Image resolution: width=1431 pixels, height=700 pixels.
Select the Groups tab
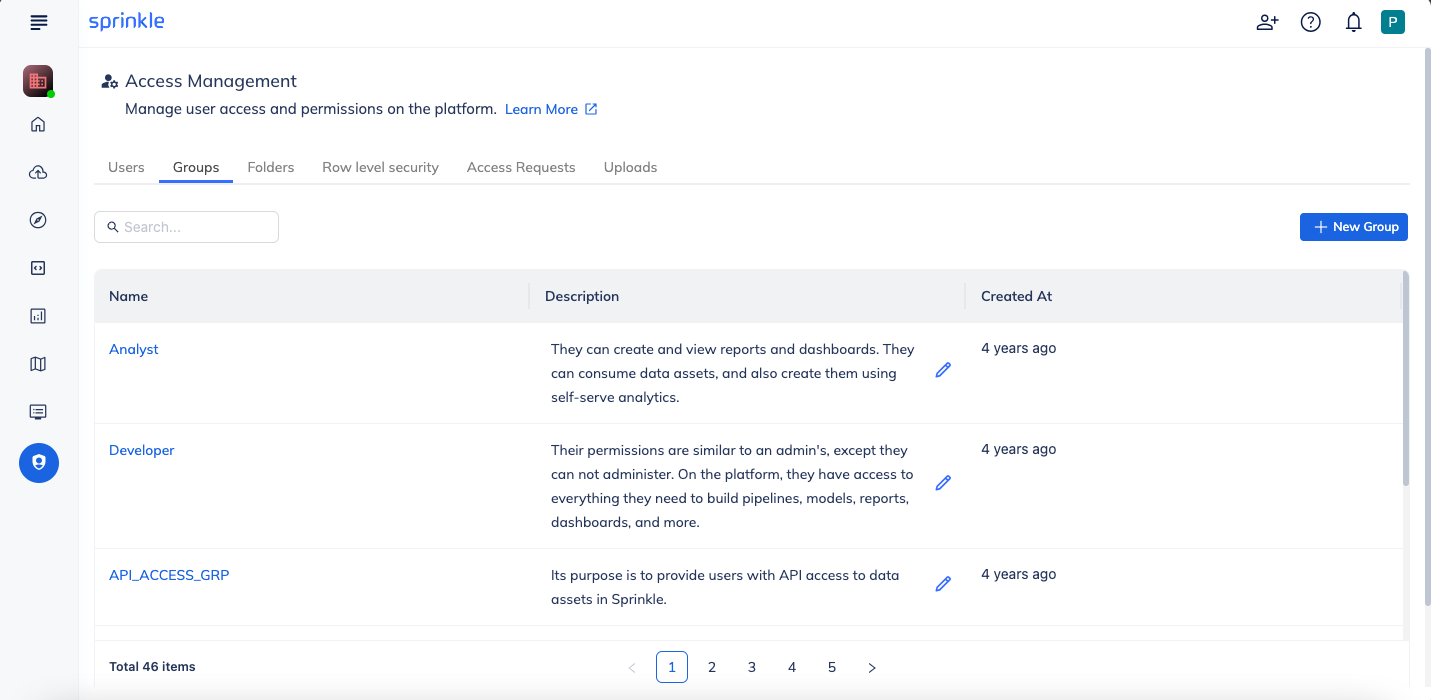pos(196,167)
